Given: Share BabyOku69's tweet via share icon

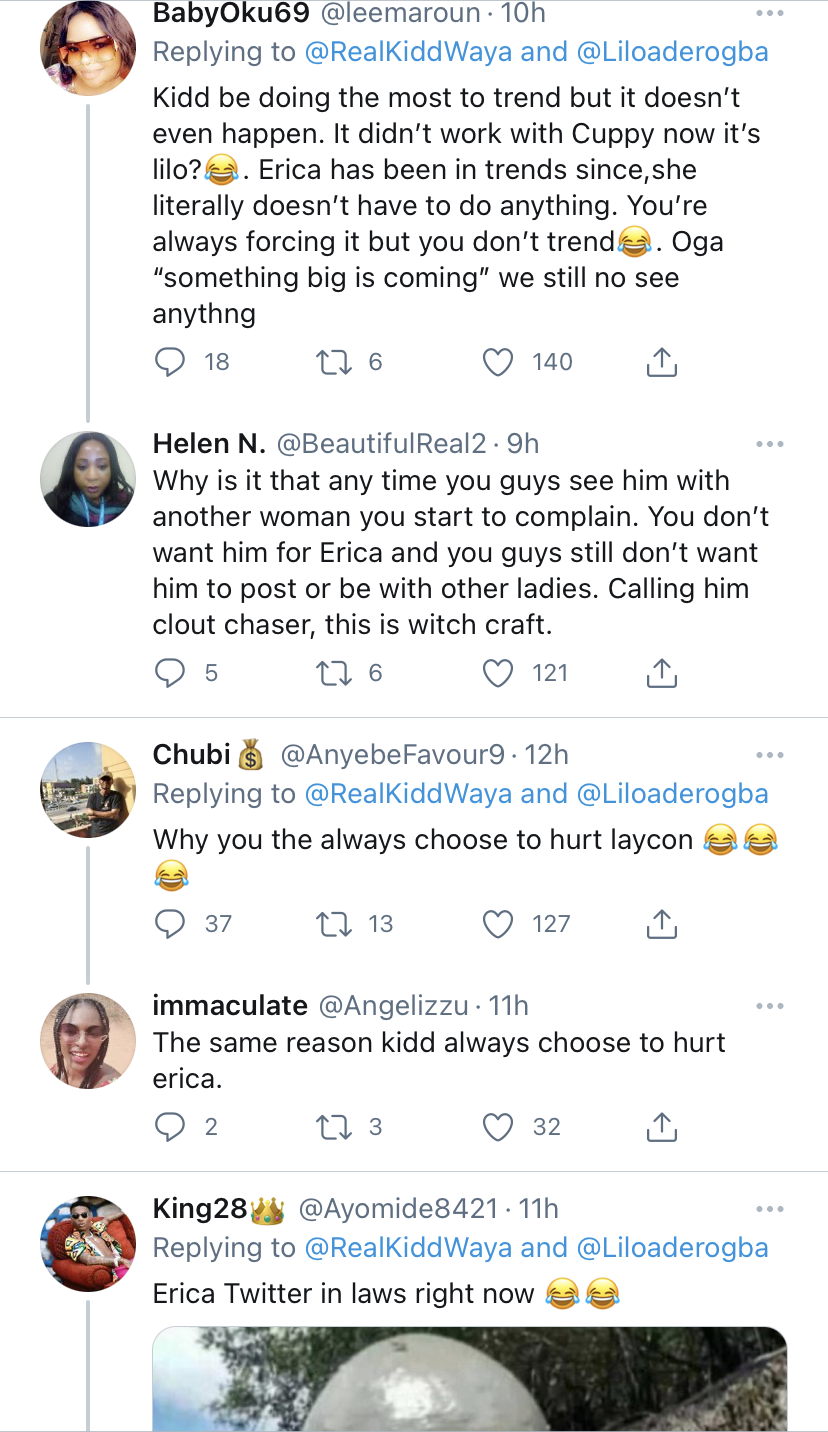Looking at the screenshot, I should pos(661,362).
